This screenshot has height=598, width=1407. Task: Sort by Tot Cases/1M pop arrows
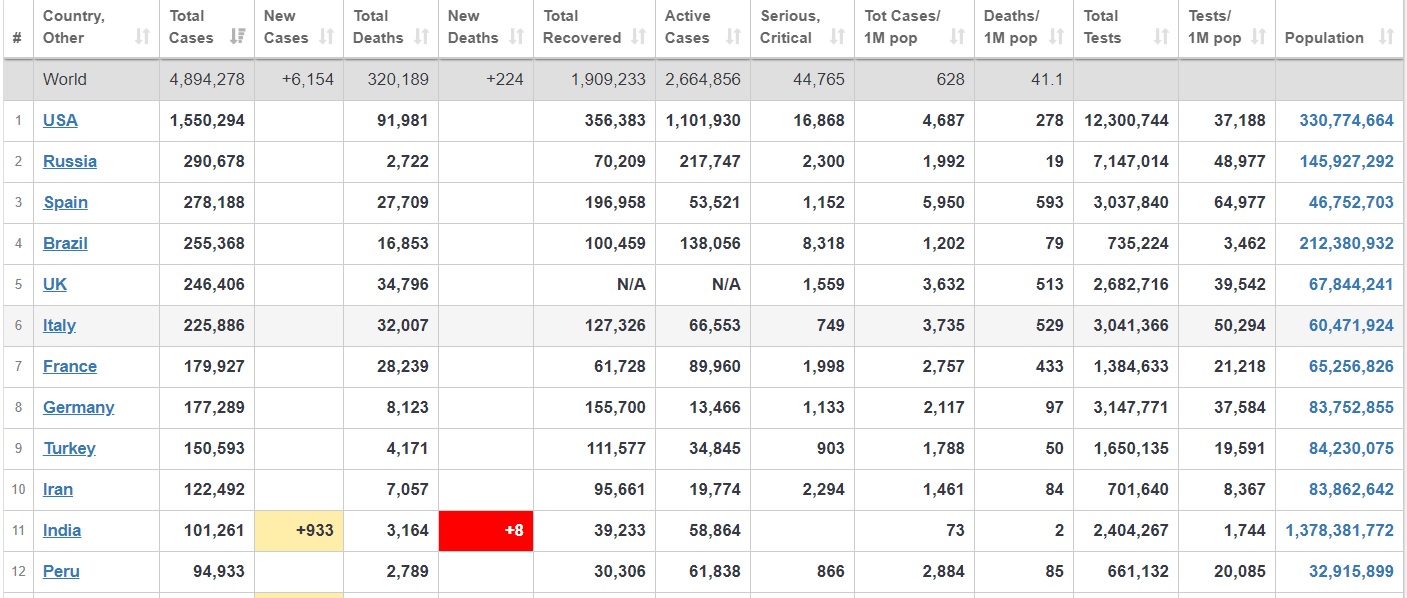(957, 37)
